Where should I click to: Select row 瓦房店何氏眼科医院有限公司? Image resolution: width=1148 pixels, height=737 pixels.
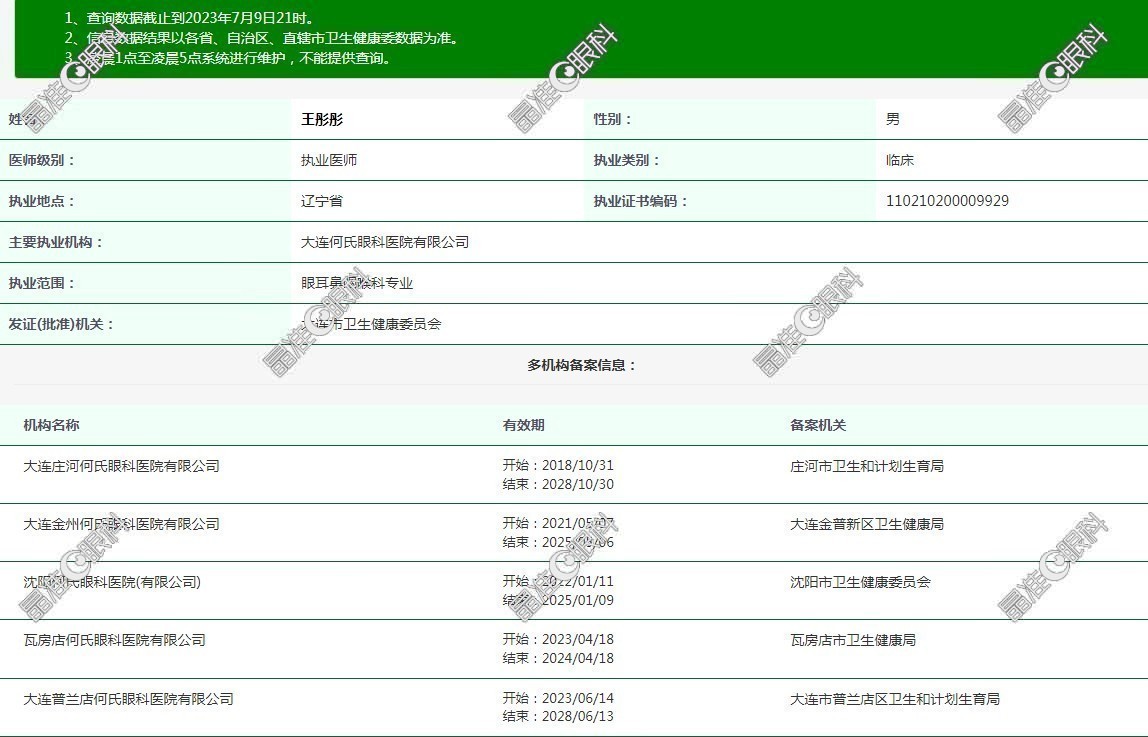pos(114,640)
